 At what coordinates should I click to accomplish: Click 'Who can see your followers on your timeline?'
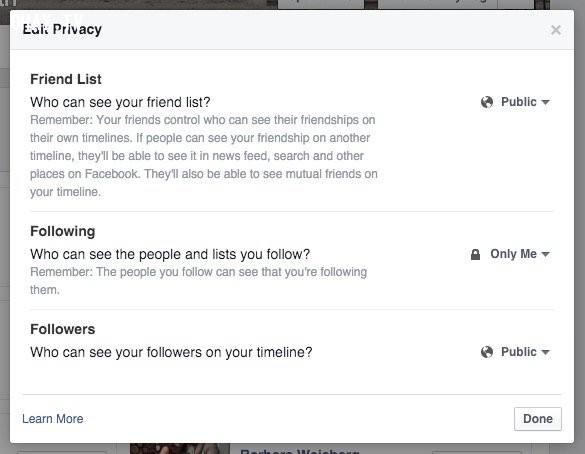pos(171,352)
